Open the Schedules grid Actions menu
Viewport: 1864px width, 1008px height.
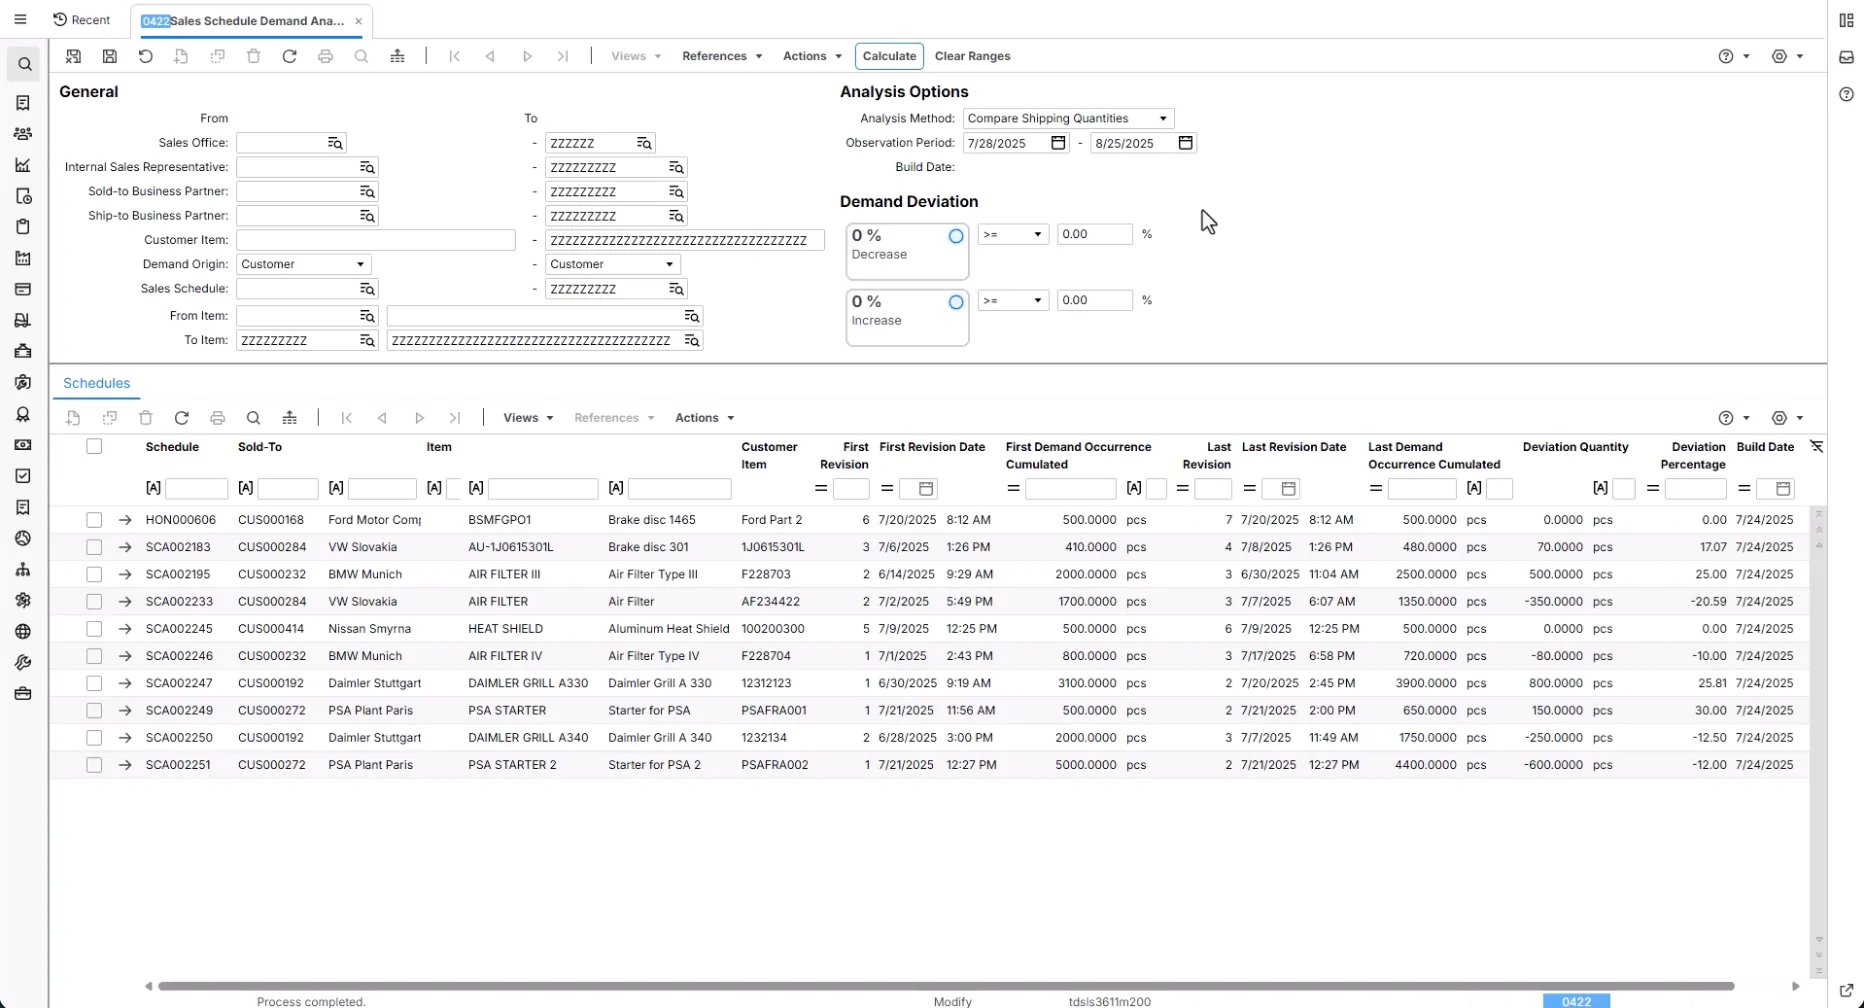(x=704, y=418)
